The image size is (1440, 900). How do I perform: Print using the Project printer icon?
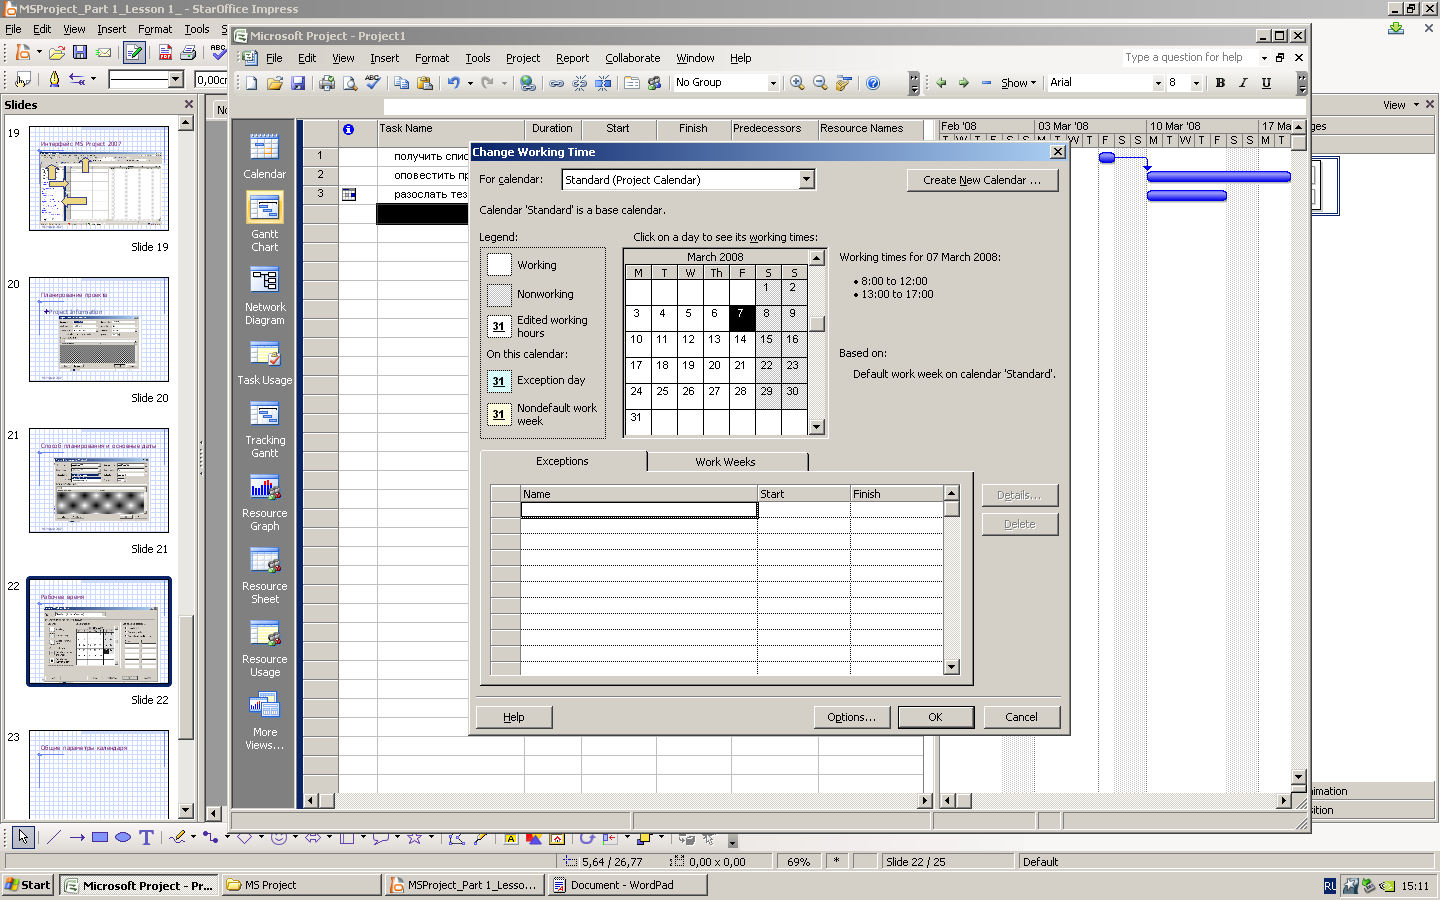pyautogui.click(x=326, y=83)
